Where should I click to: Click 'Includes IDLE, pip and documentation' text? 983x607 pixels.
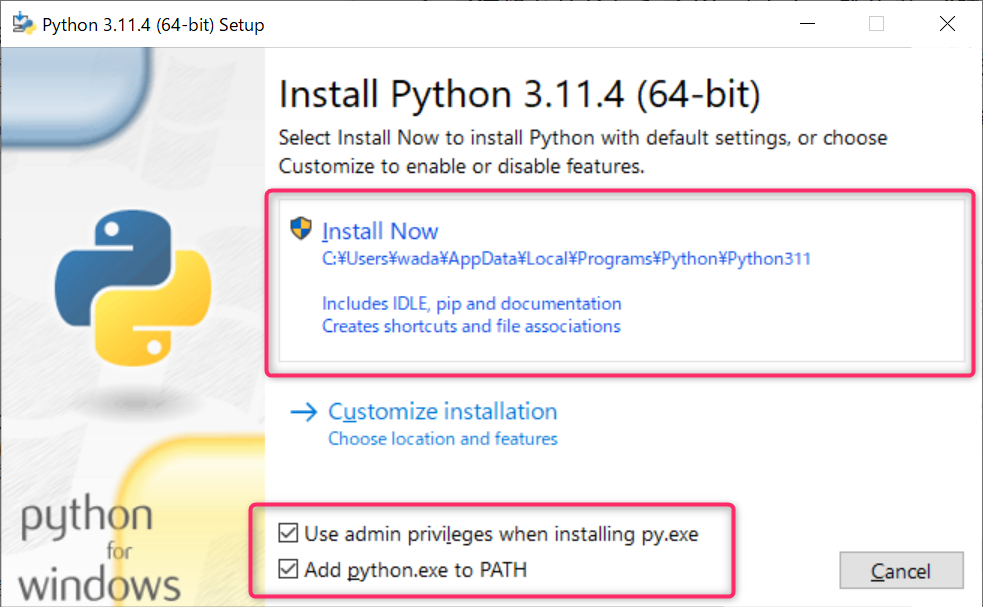pos(471,303)
